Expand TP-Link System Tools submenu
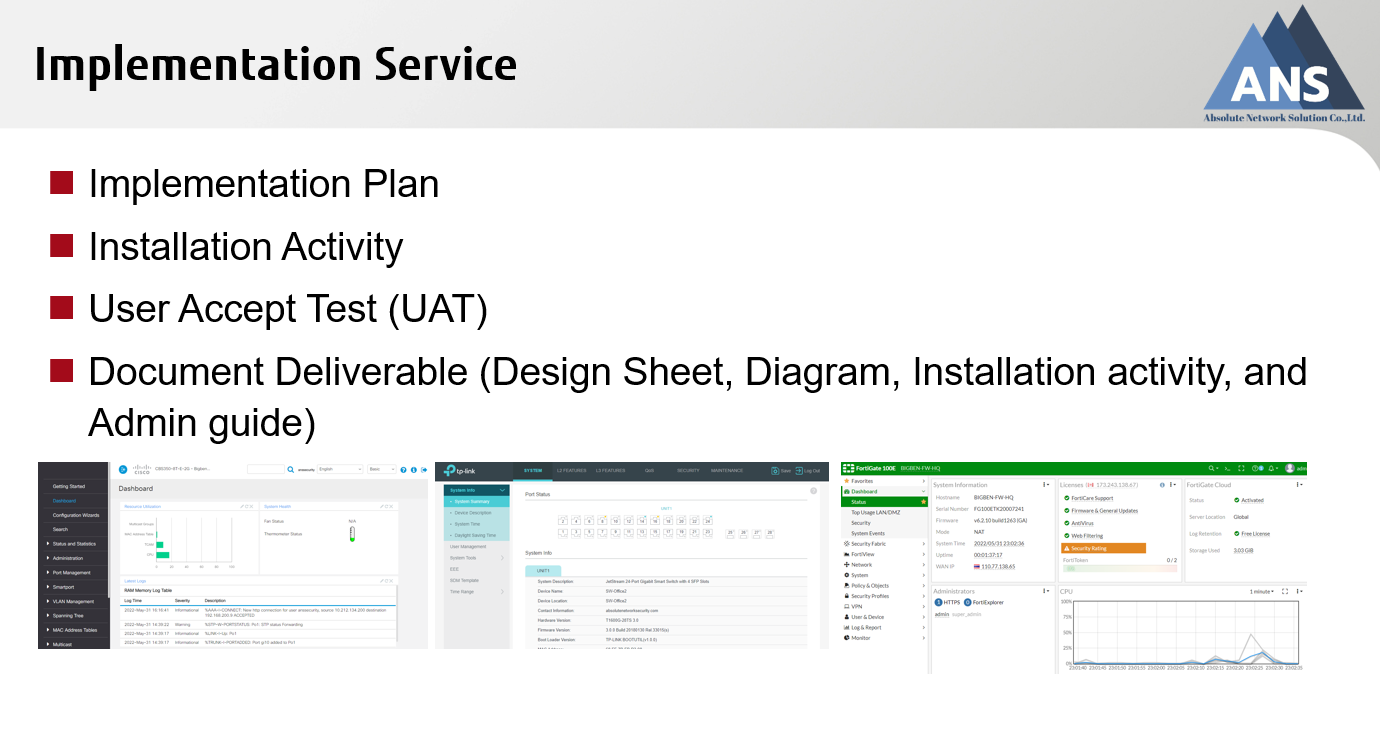The width and height of the screenshot is (1380, 737). pyautogui.click(x=476, y=558)
